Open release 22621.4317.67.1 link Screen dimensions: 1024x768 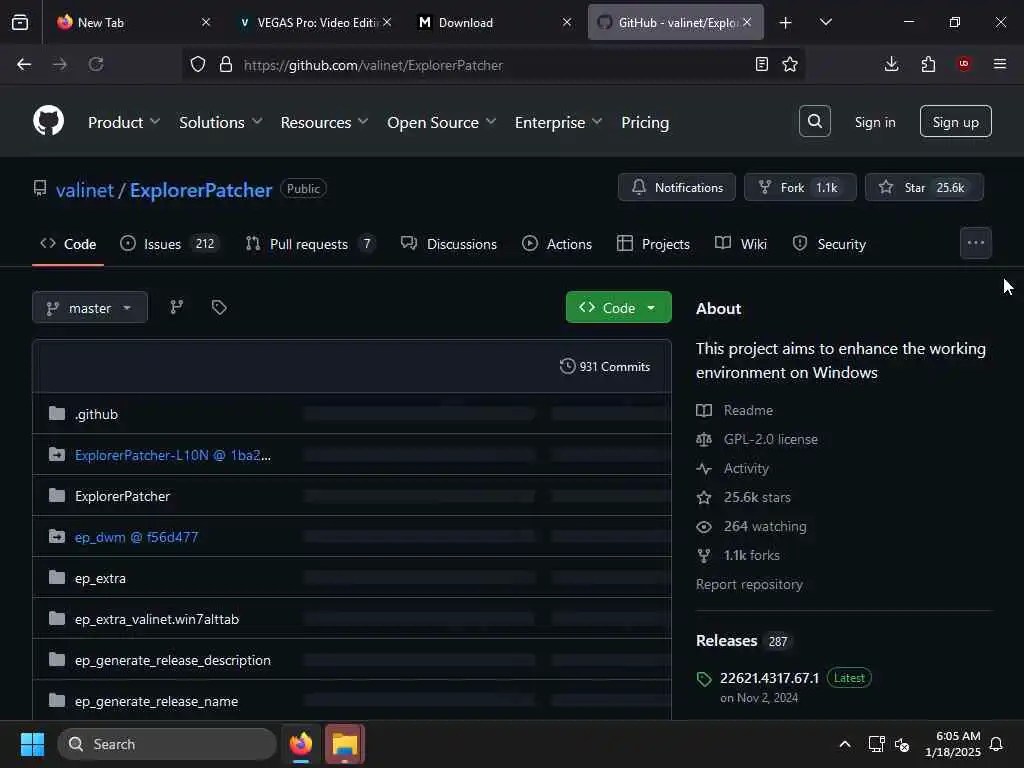click(769, 678)
